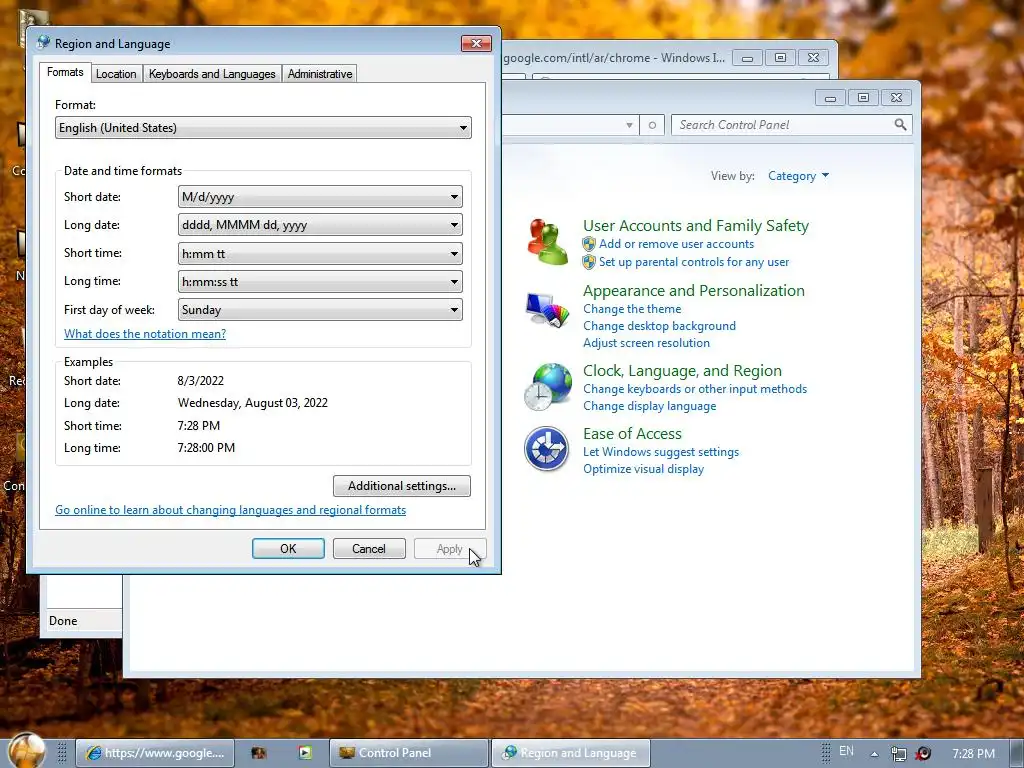Click Set up parental controls for any user

(x=694, y=262)
